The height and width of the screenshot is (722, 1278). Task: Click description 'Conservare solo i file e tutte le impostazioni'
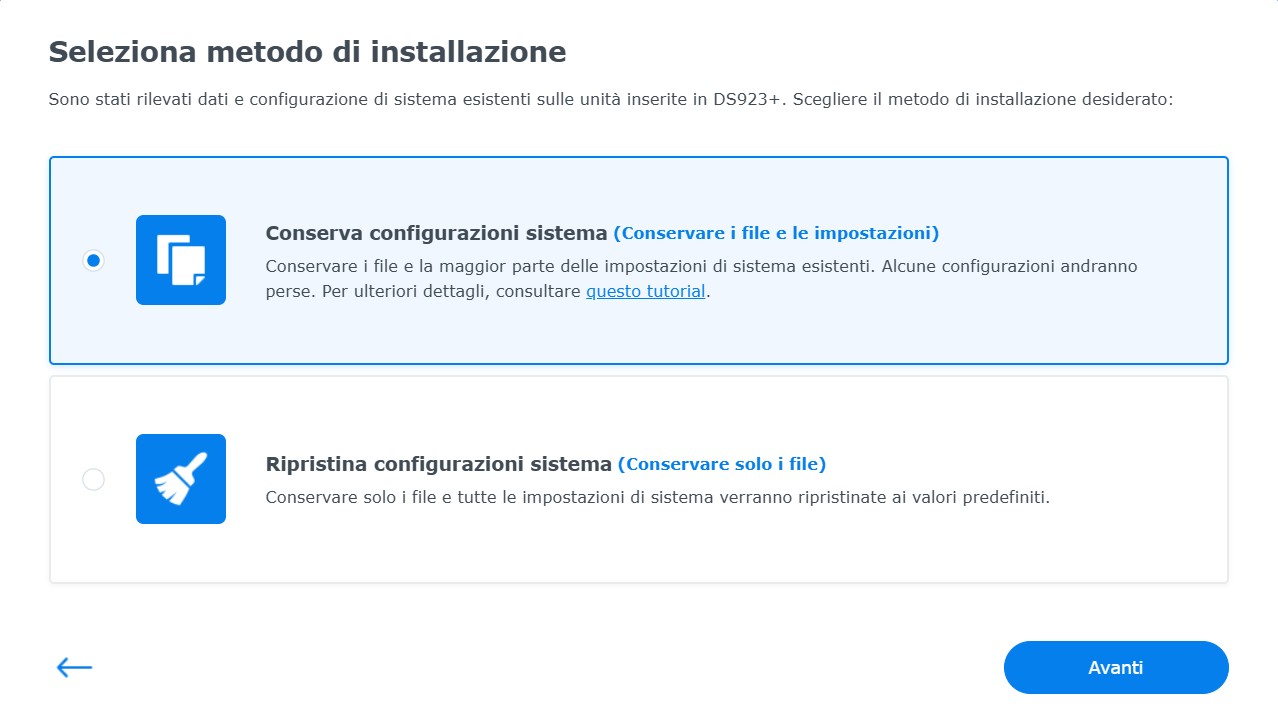657,497
